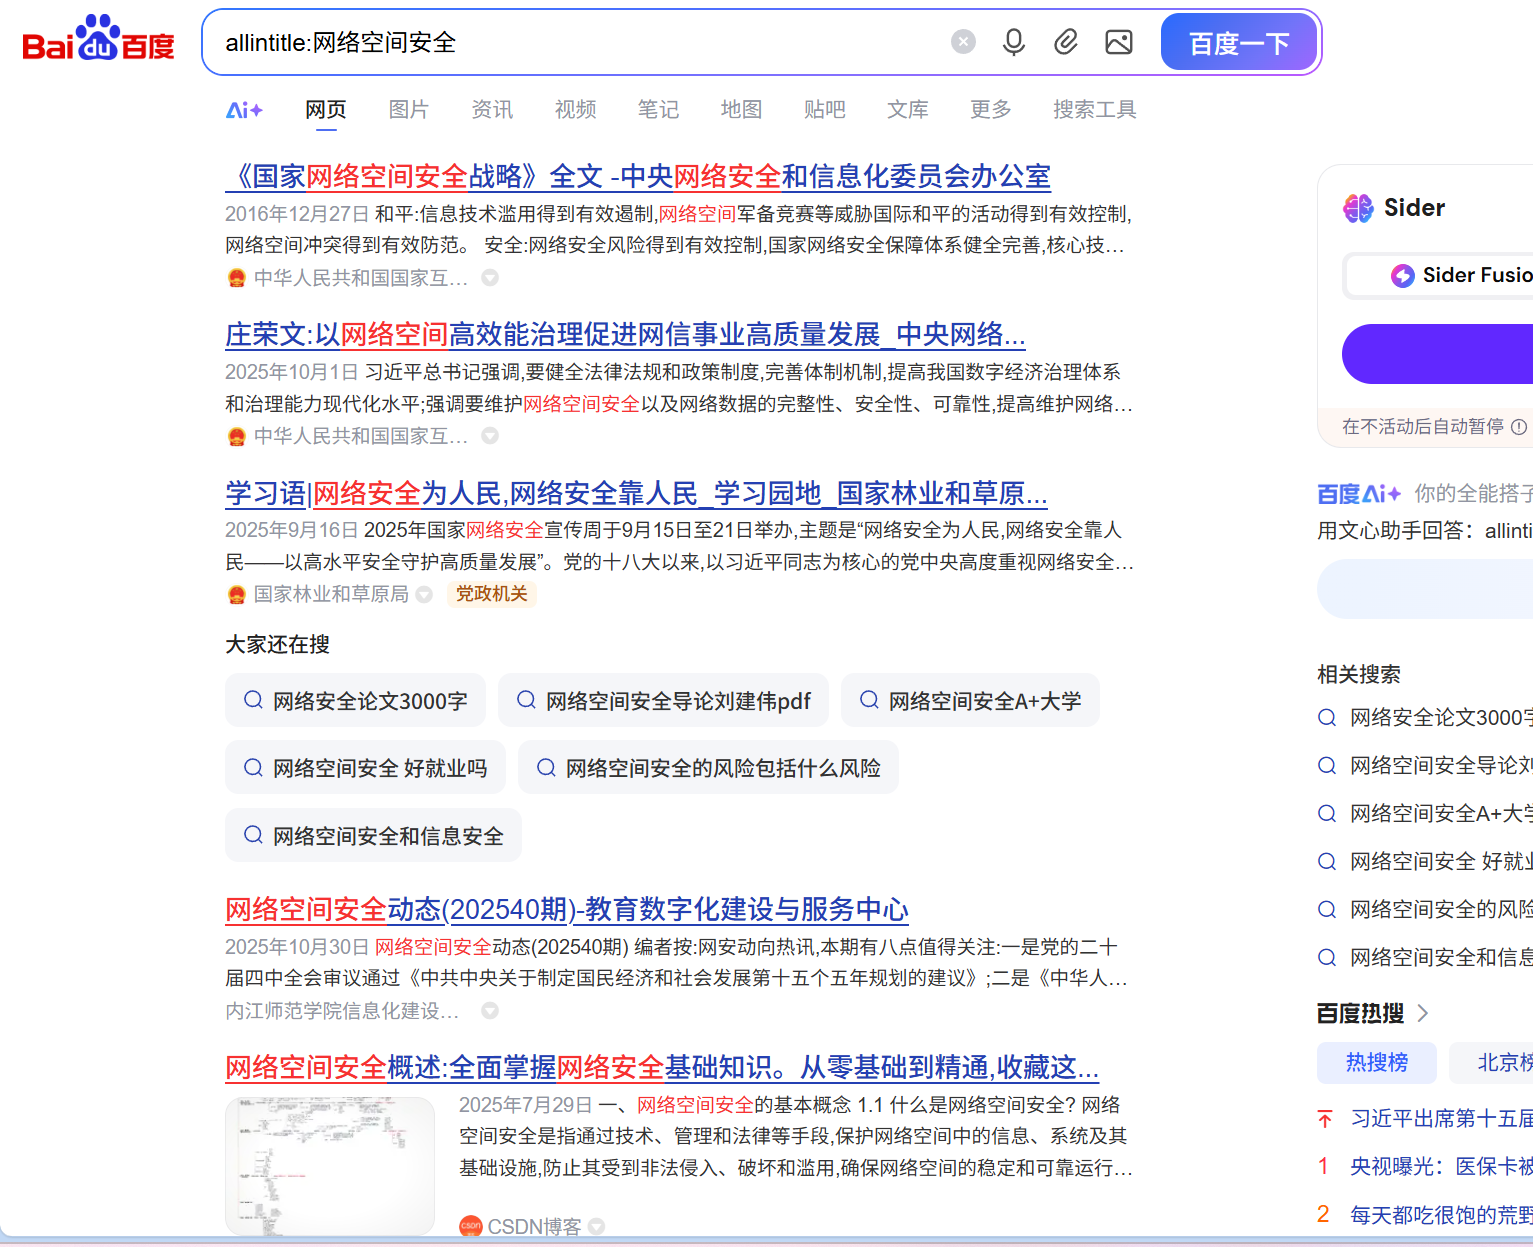Screen dimensions: 1533x1247
Task: Select the 网页 tab
Action: point(326,110)
